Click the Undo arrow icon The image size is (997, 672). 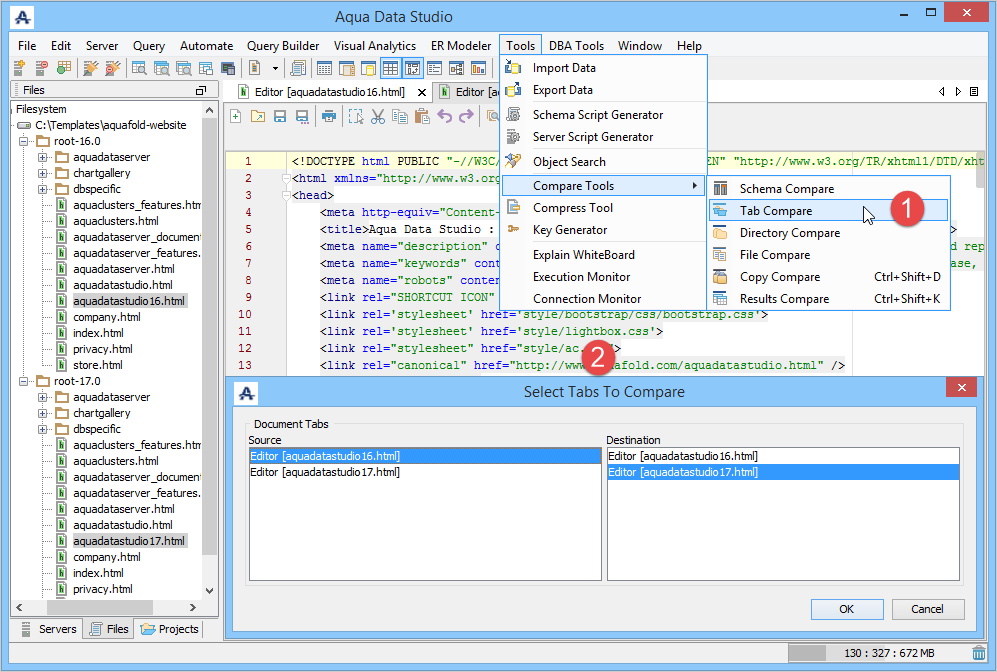[x=445, y=117]
